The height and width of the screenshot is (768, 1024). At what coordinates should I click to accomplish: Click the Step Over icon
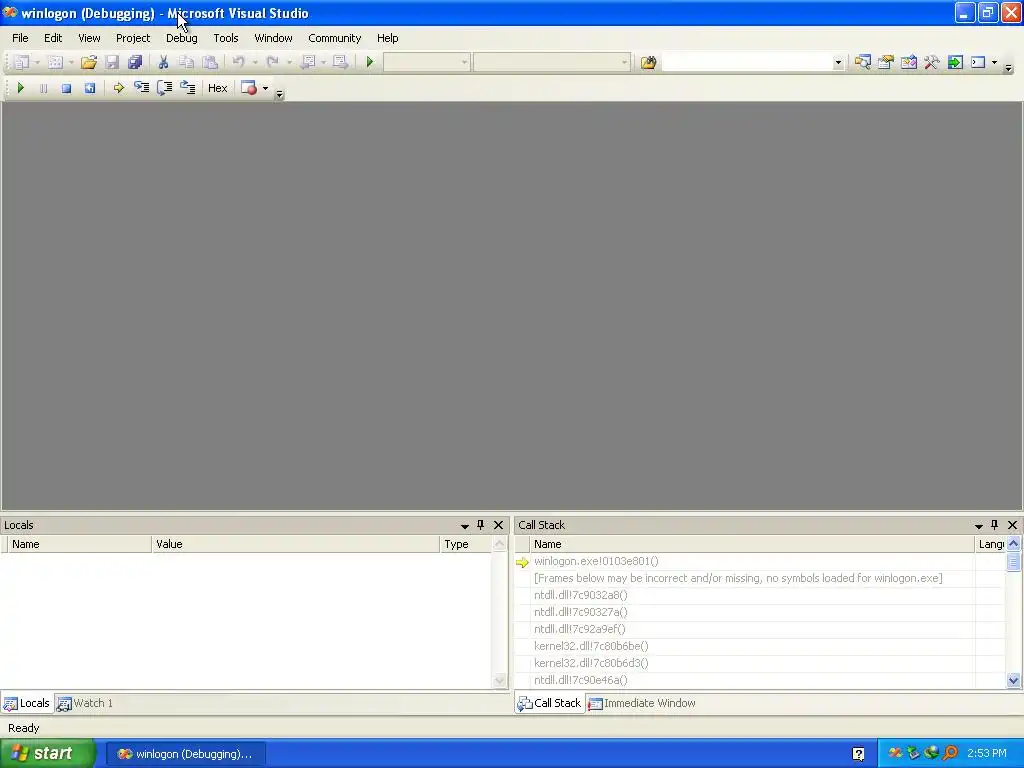click(165, 88)
